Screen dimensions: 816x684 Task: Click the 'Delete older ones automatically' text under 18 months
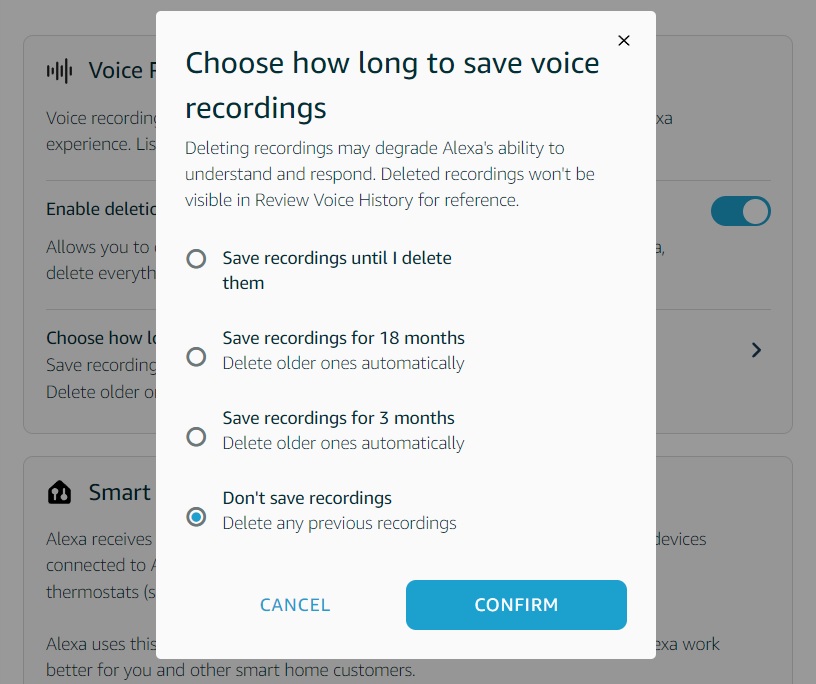click(x=343, y=363)
